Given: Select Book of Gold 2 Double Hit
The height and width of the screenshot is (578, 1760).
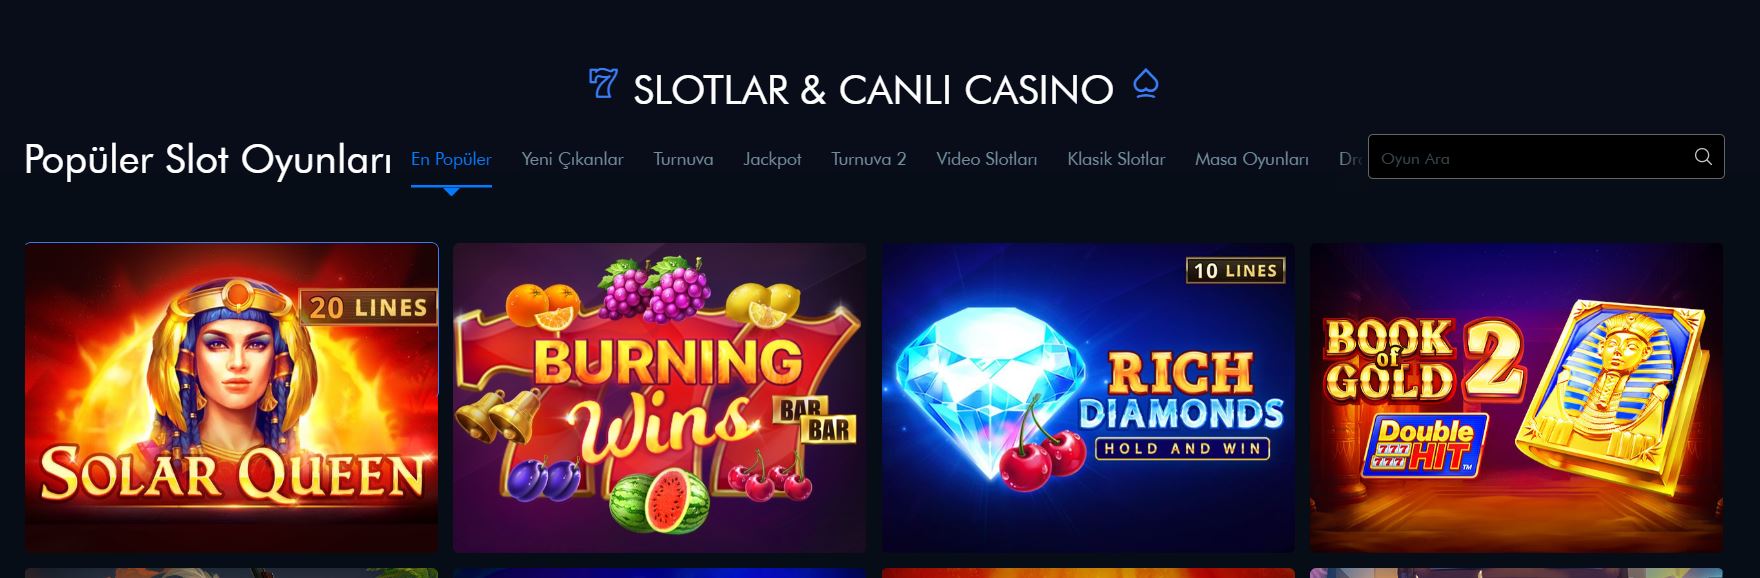Looking at the screenshot, I should (x=1516, y=397).
